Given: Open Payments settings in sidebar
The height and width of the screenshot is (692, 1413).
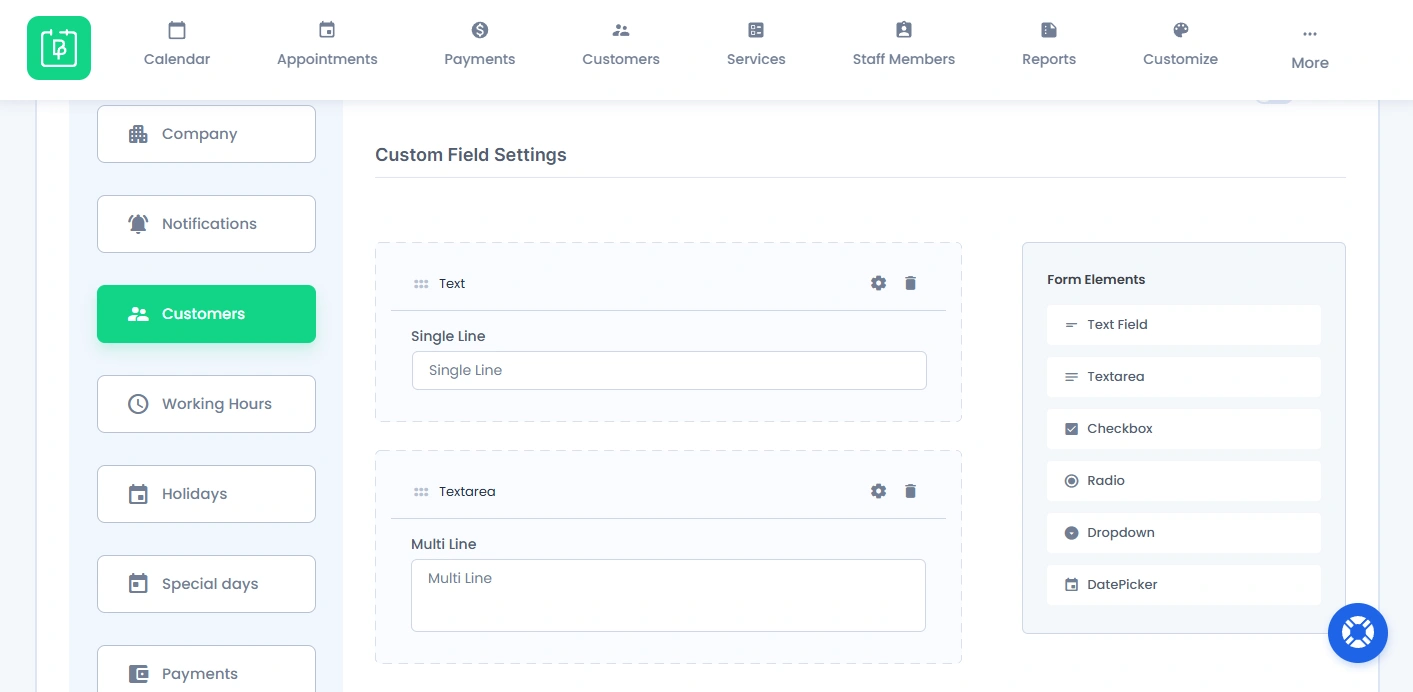Looking at the screenshot, I should click(x=206, y=669).
